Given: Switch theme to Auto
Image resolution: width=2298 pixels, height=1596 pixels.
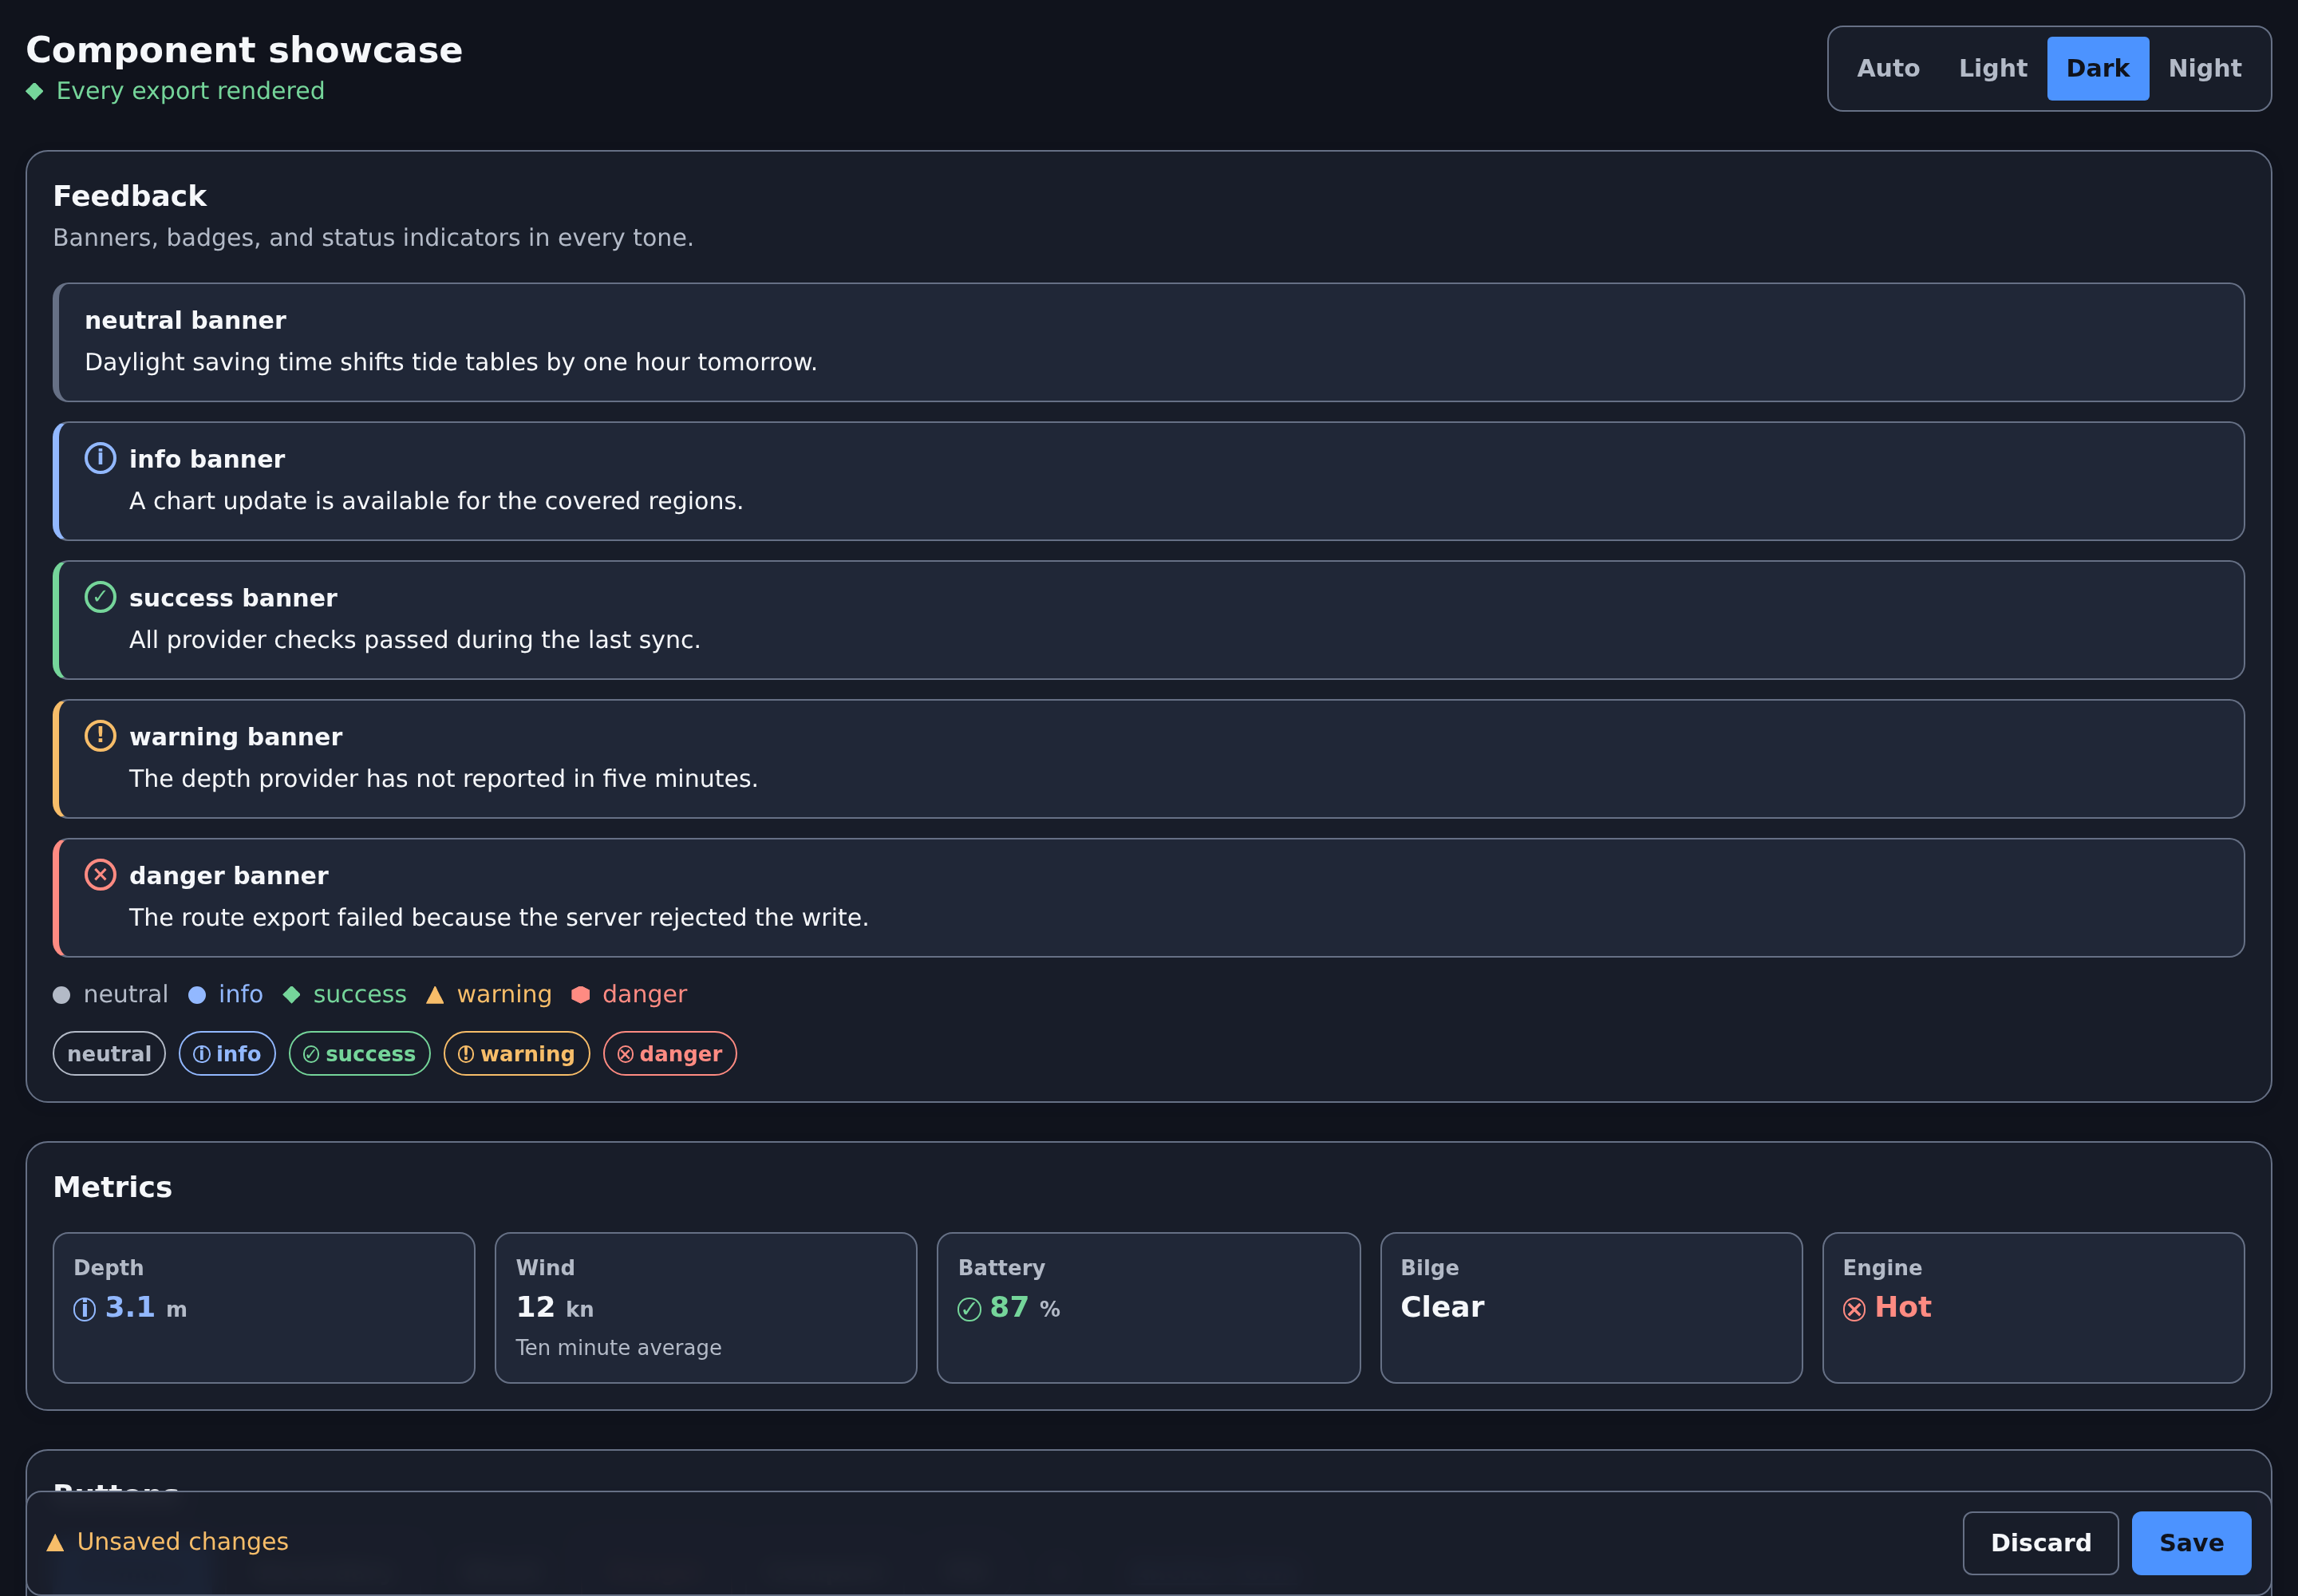Looking at the screenshot, I should (x=1888, y=68).
